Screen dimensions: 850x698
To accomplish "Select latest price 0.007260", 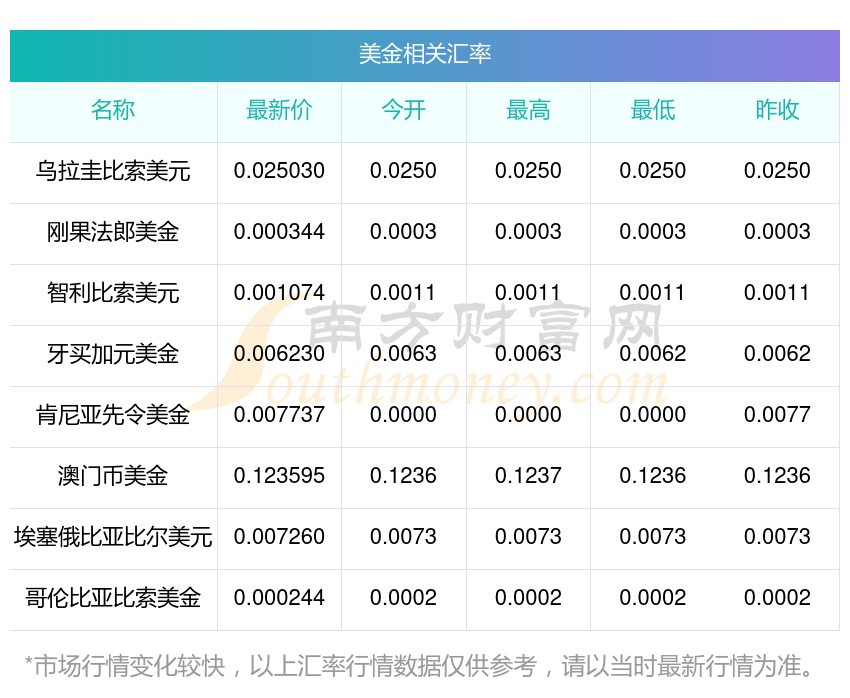I will (x=279, y=537).
